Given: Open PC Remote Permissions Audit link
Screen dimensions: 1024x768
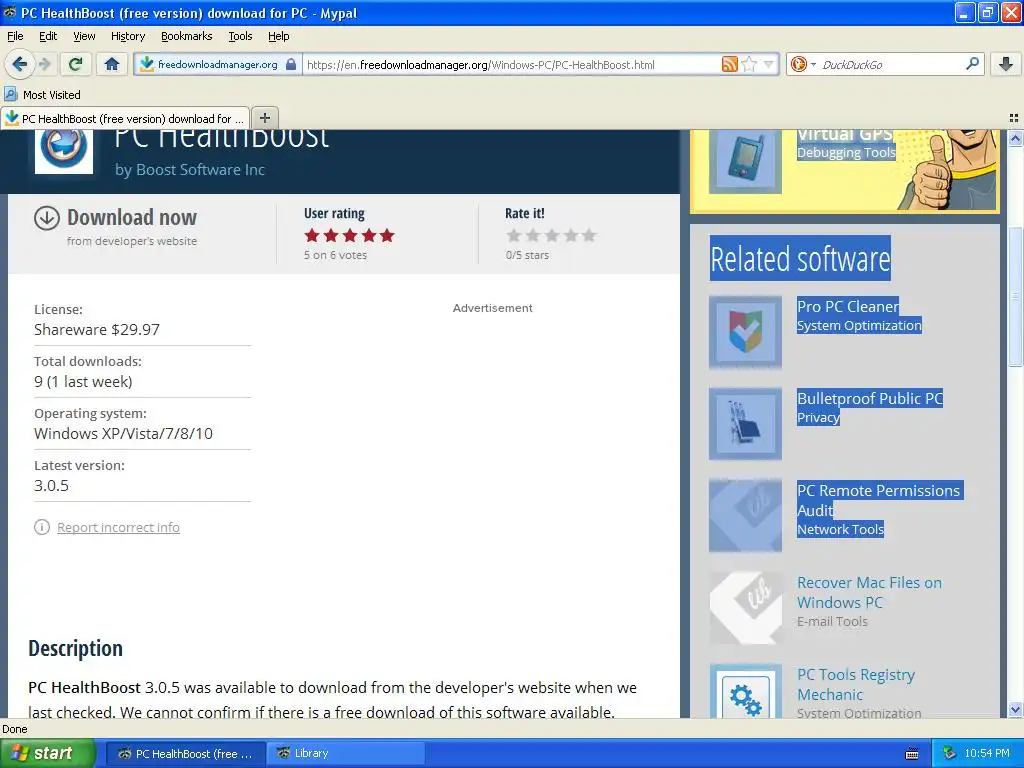Looking at the screenshot, I should tap(879, 500).
